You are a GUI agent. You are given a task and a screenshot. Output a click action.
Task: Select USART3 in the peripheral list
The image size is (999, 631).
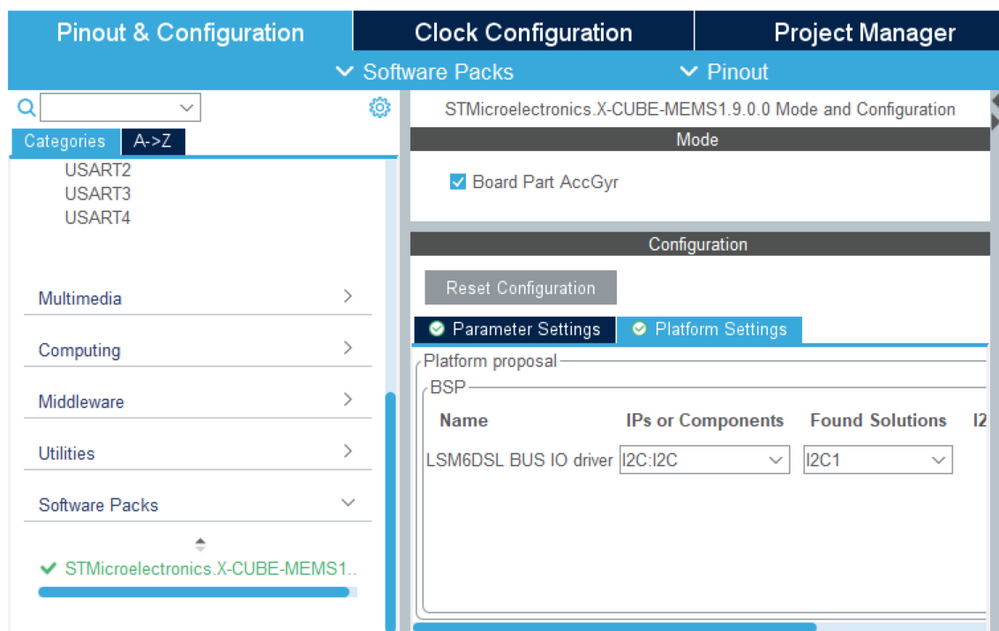pos(97,194)
